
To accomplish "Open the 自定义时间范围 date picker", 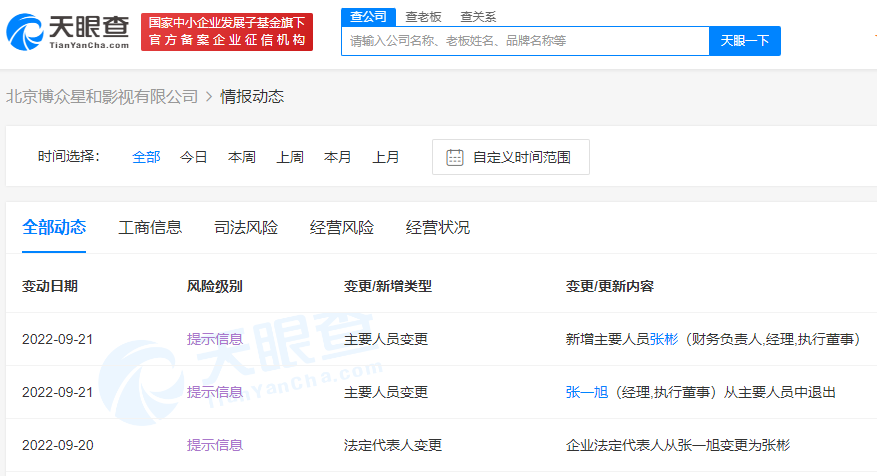I will click(x=511, y=157).
